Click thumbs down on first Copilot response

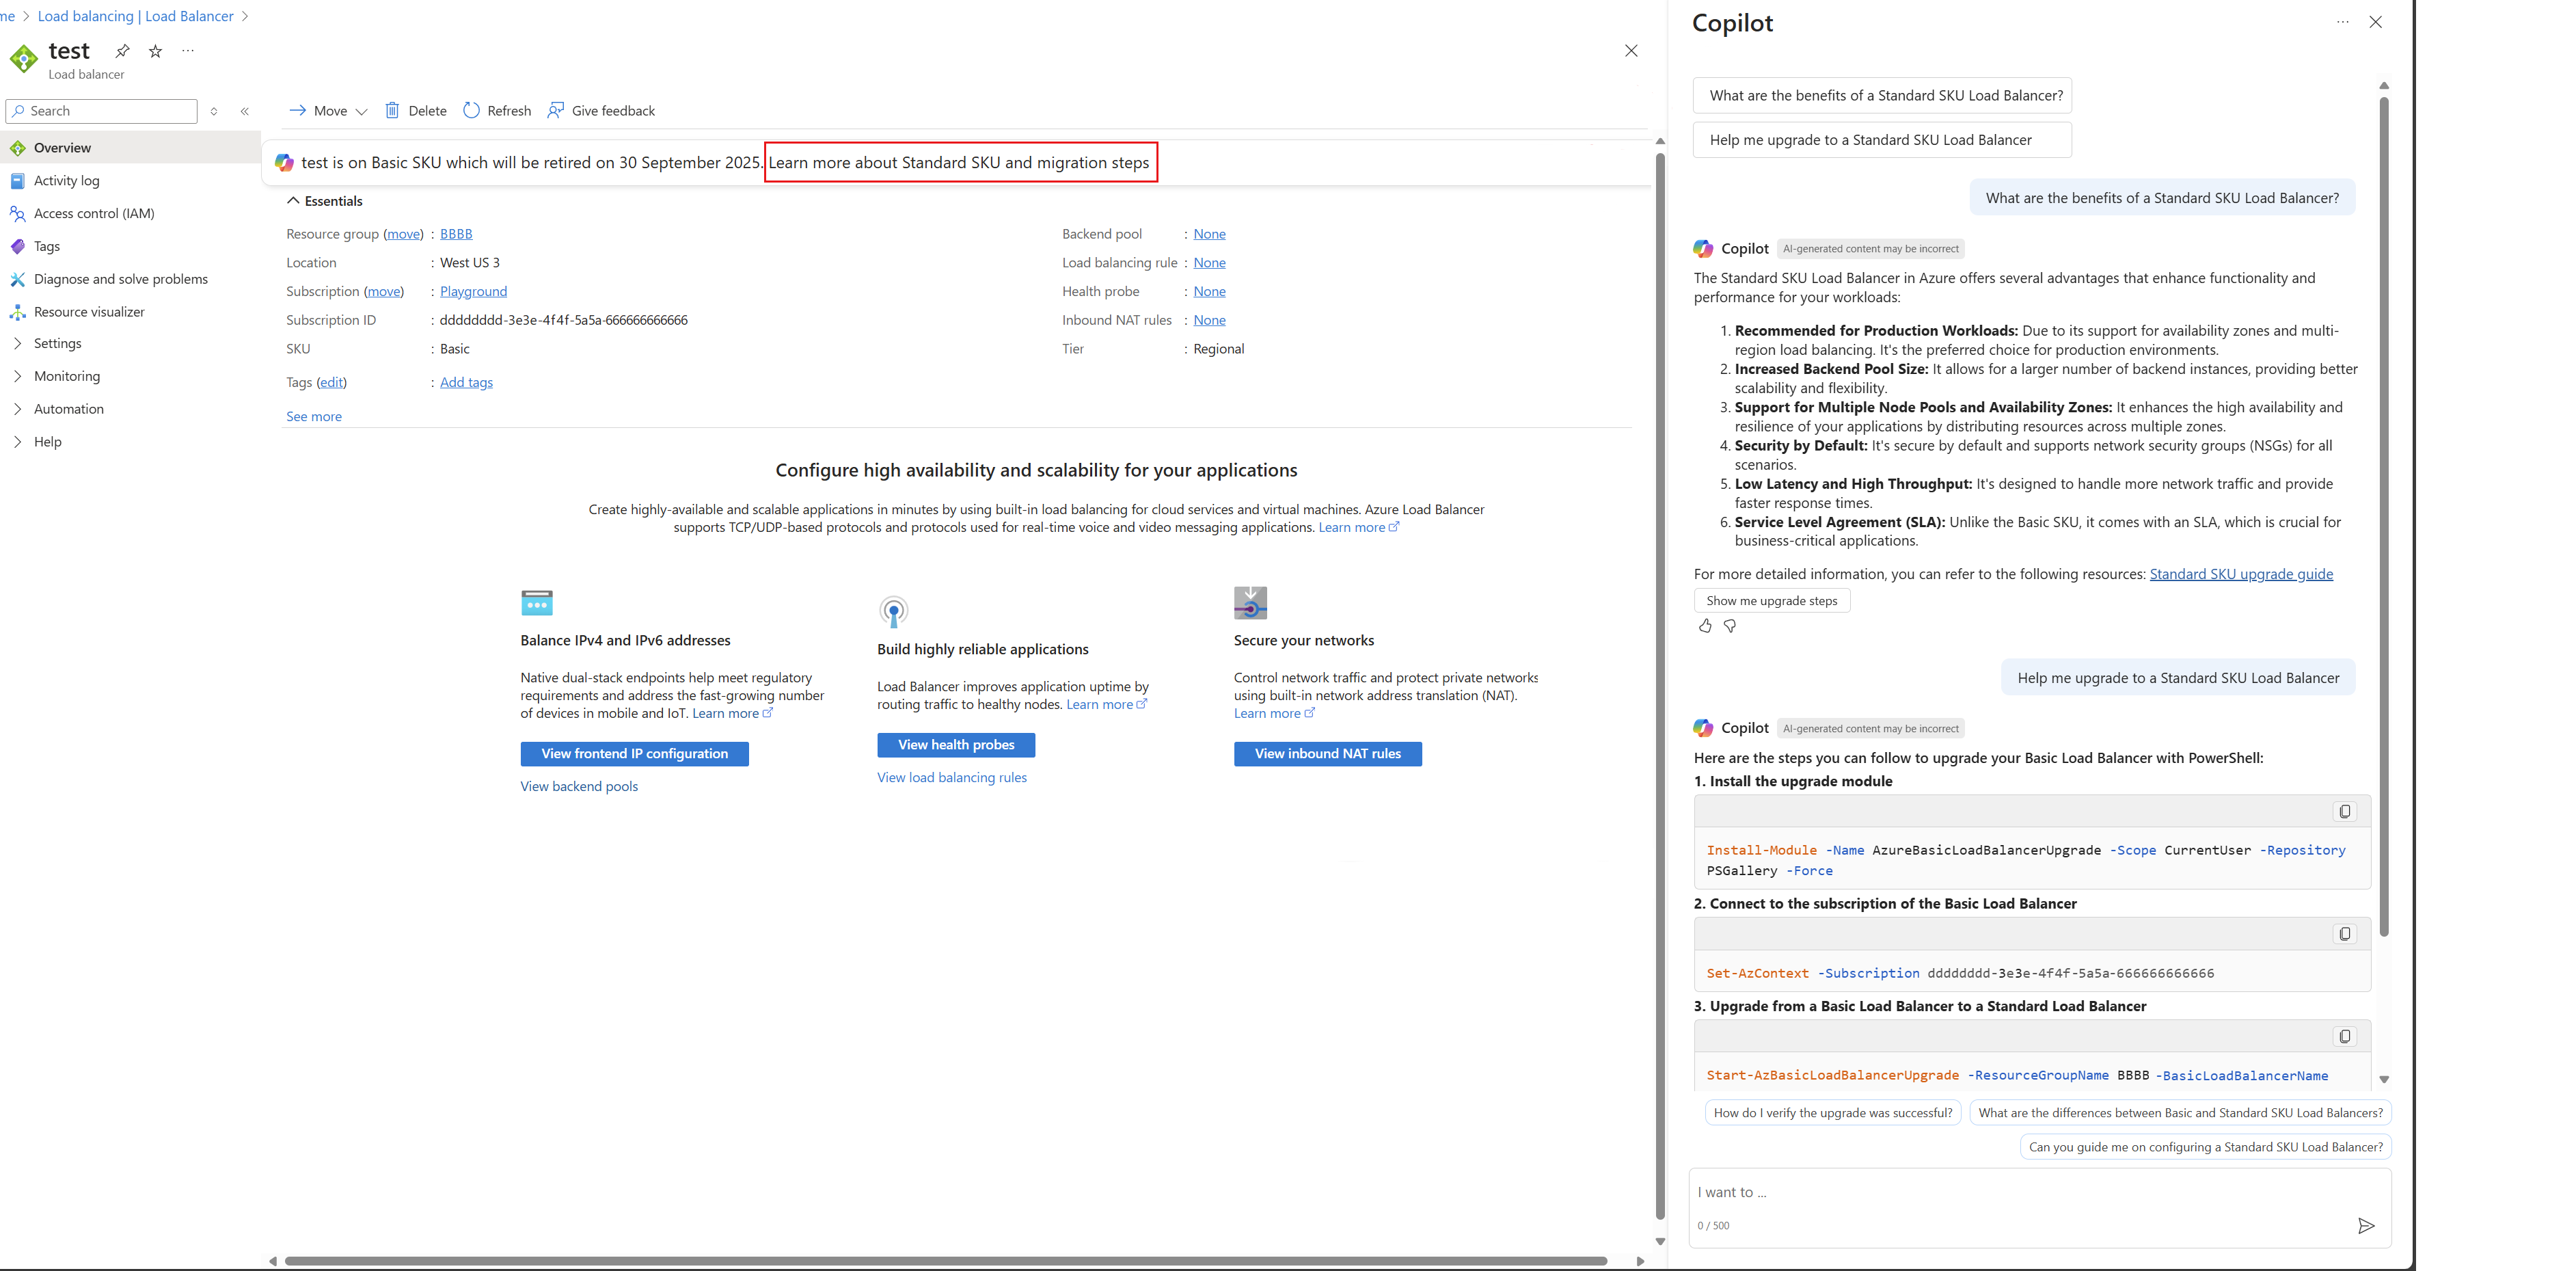[1730, 626]
